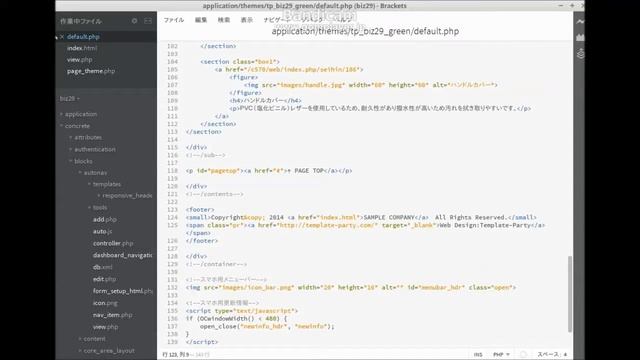
Task: Open the 検索 menu
Action: pos(224,20)
